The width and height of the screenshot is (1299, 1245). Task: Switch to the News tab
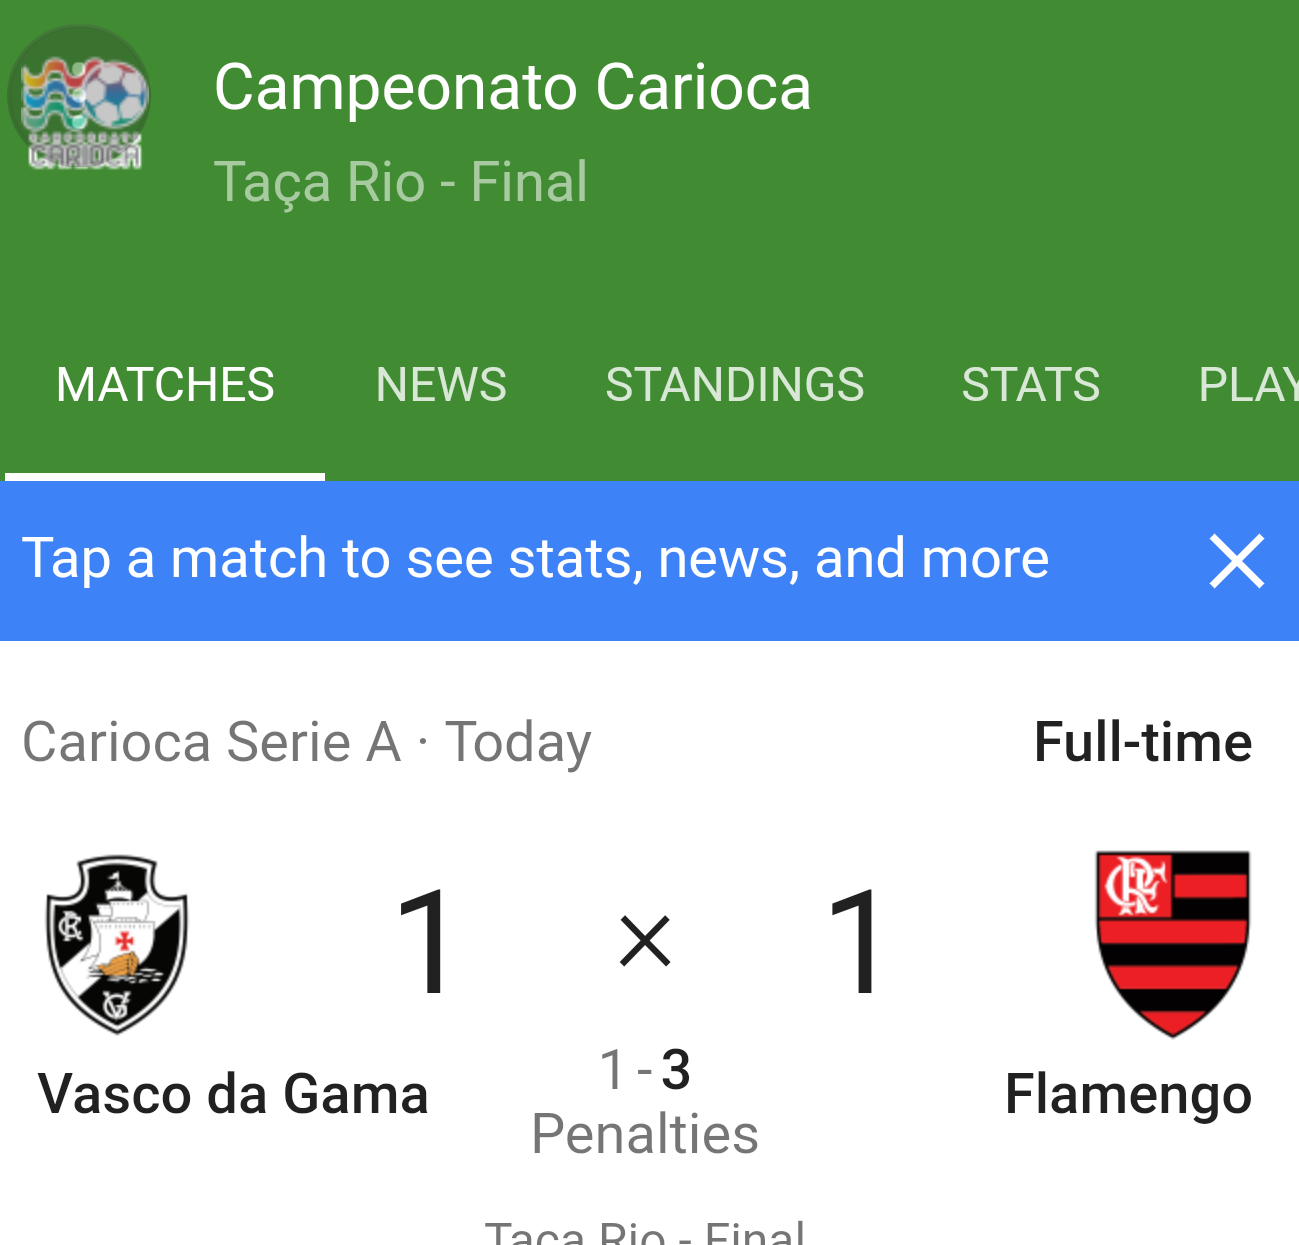point(441,385)
